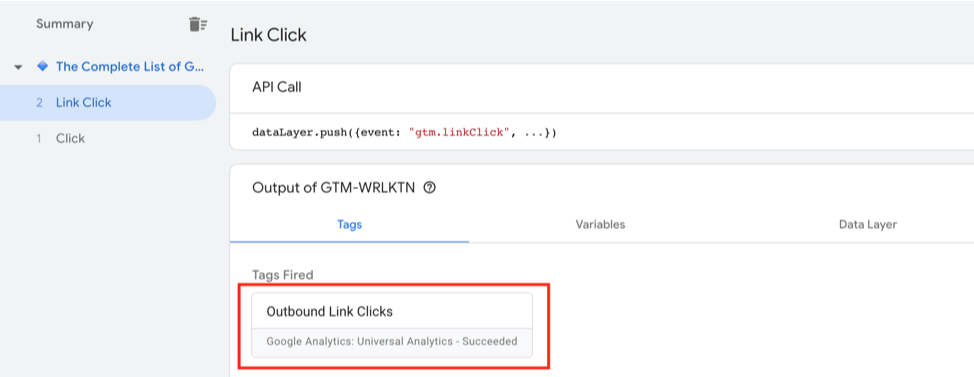Select event 2 Link Click in the sidebar
This screenshot has width=974, height=377.
click(107, 102)
